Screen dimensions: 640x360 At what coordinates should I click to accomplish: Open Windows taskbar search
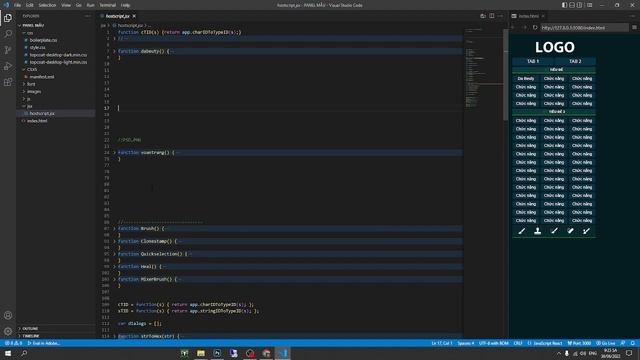coord(24,353)
